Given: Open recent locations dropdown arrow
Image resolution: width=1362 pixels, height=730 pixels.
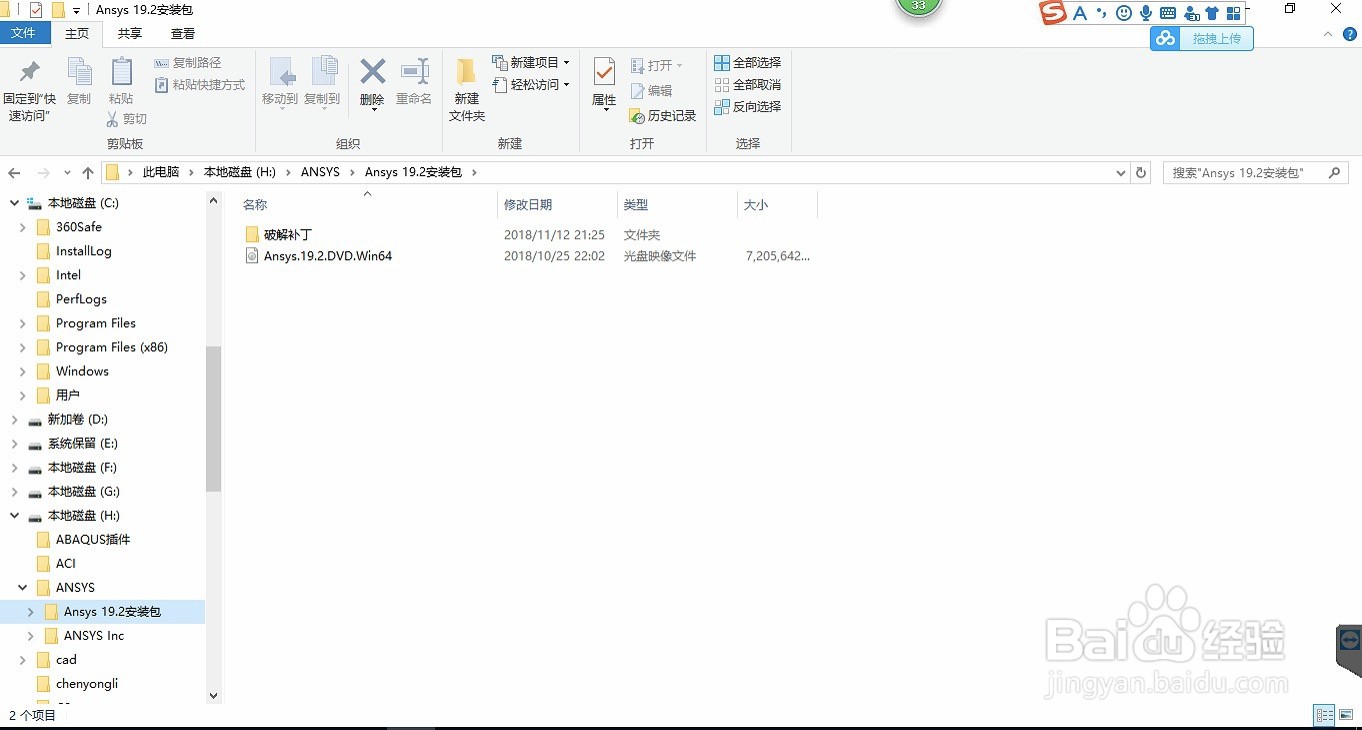Looking at the screenshot, I should tap(67, 173).
